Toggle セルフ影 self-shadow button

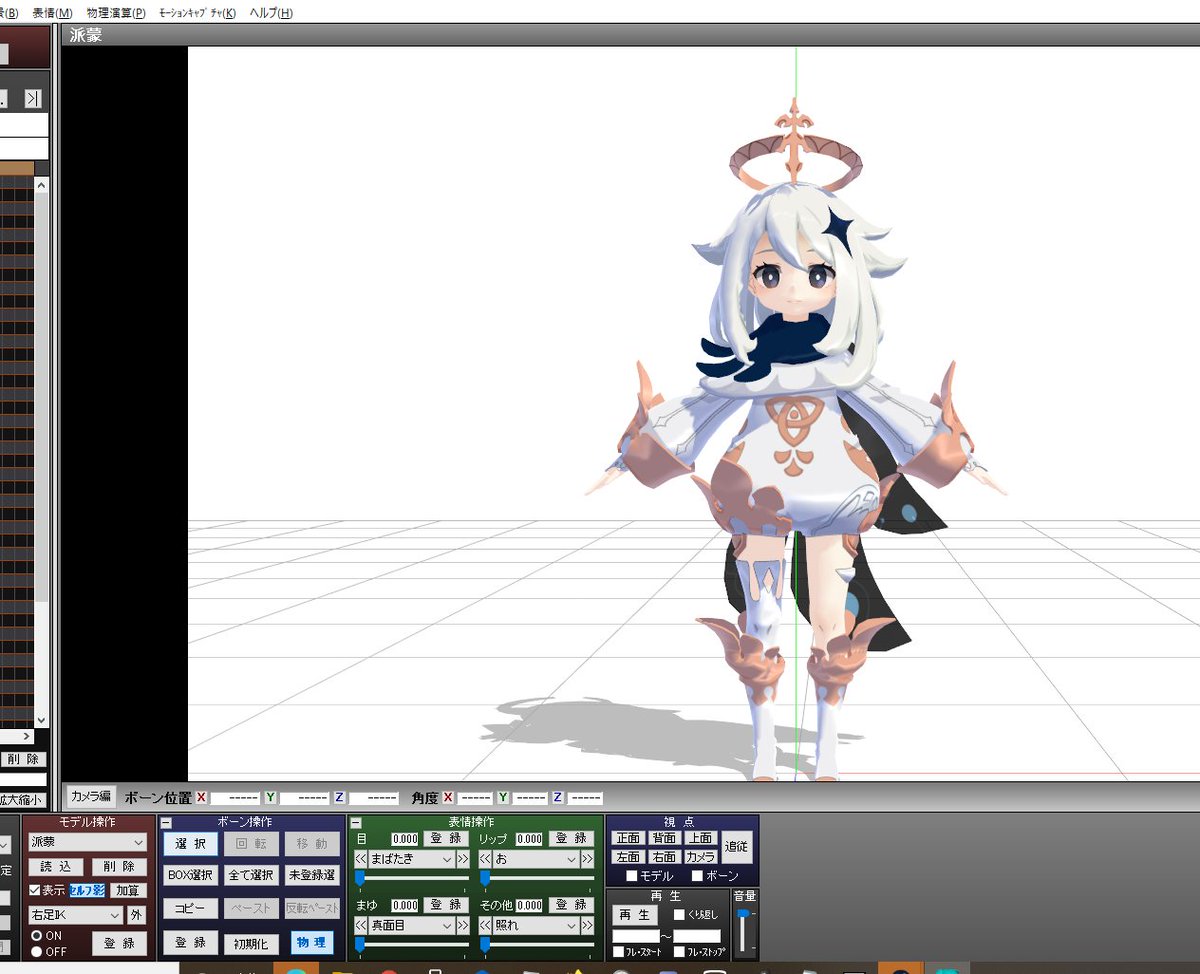[87, 890]
